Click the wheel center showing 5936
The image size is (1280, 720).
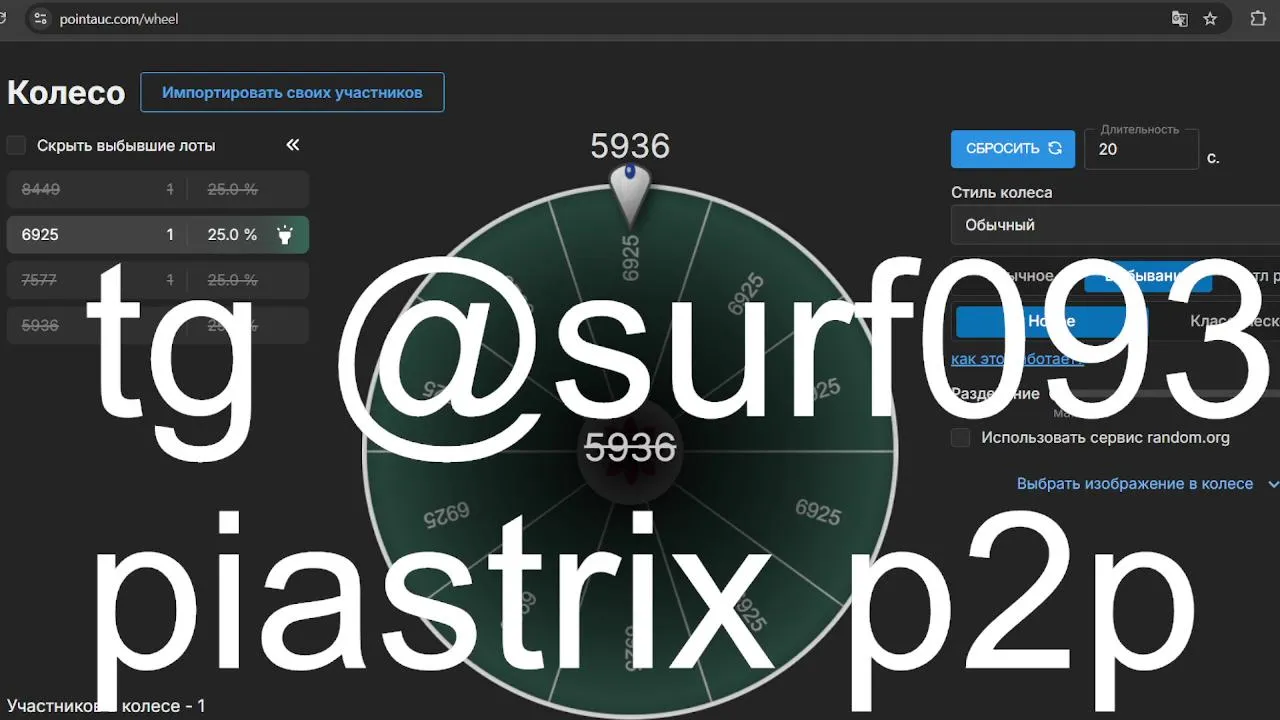click(630, 447)
